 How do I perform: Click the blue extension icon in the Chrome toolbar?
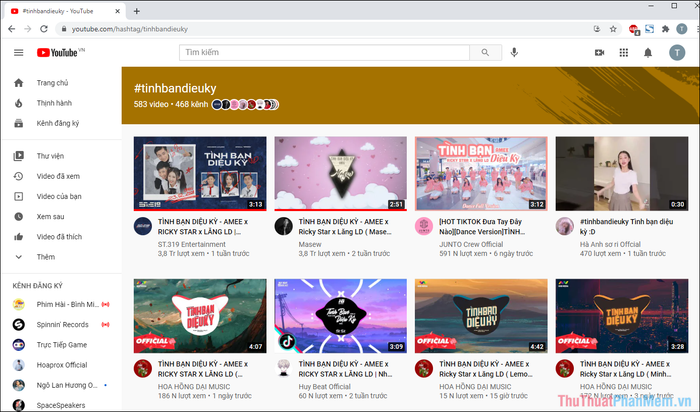click(650, 29)
